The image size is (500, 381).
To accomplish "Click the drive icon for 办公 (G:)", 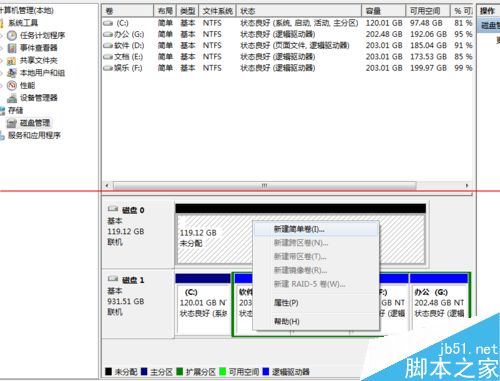I will pos(108,34).
